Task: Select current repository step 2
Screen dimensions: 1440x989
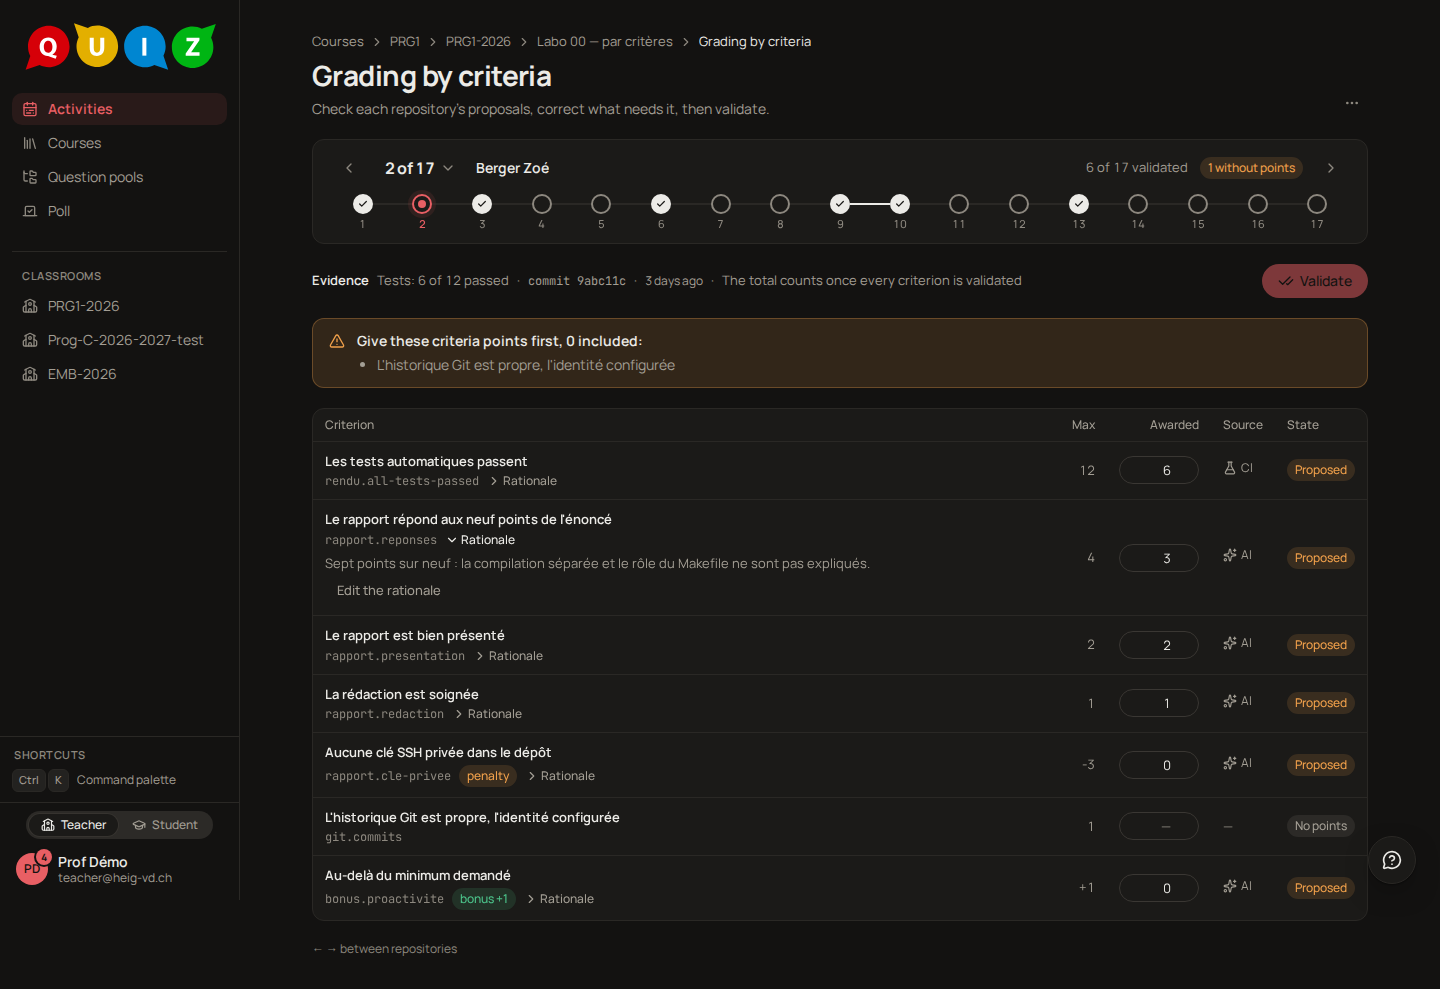Action: pos(422,204)
